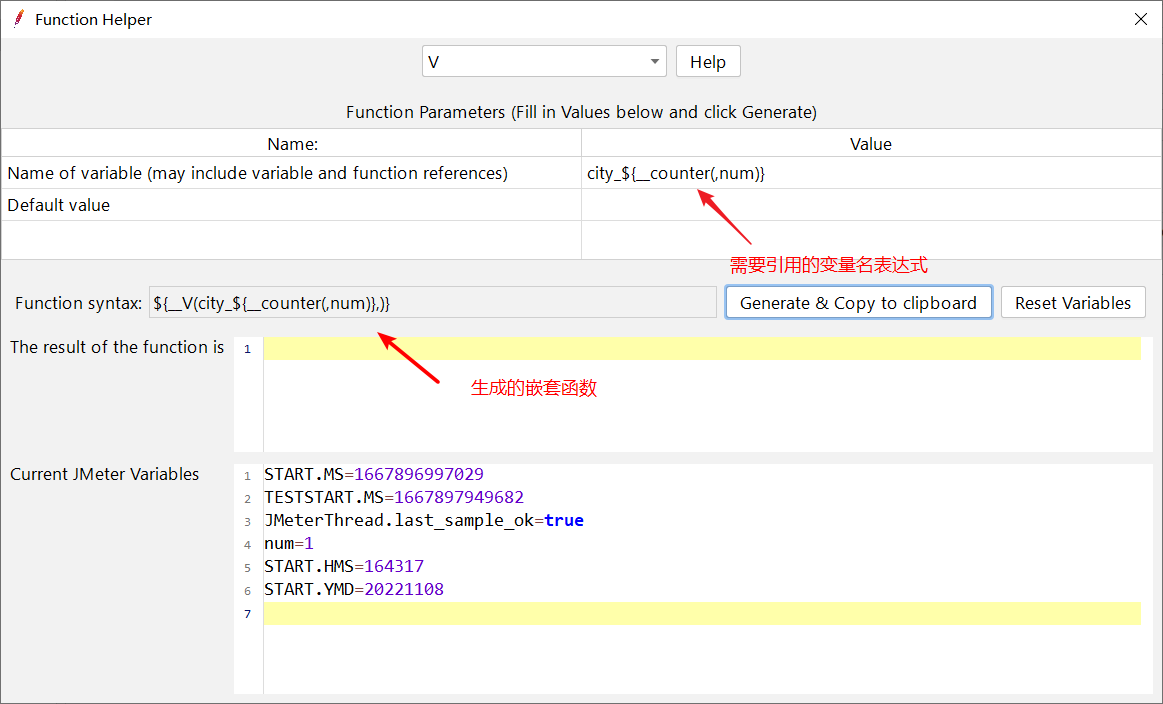The image size is (1163, 704).
Task: Focus the Function syntax text field
Action: click(432, 303)
